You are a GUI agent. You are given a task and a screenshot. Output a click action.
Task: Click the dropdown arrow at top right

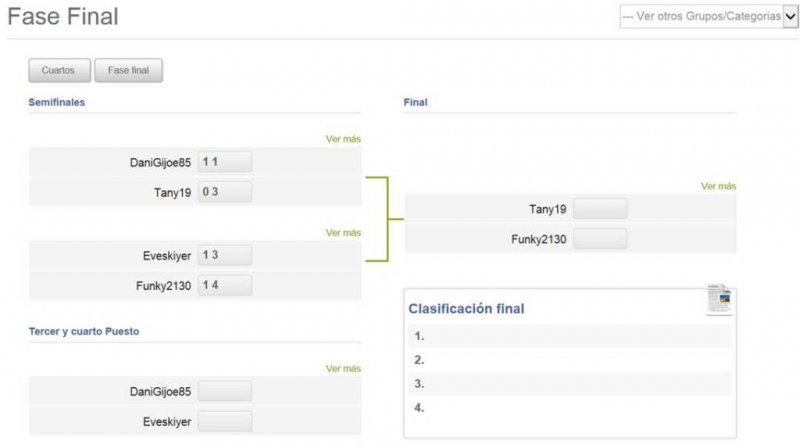(790, 16)
